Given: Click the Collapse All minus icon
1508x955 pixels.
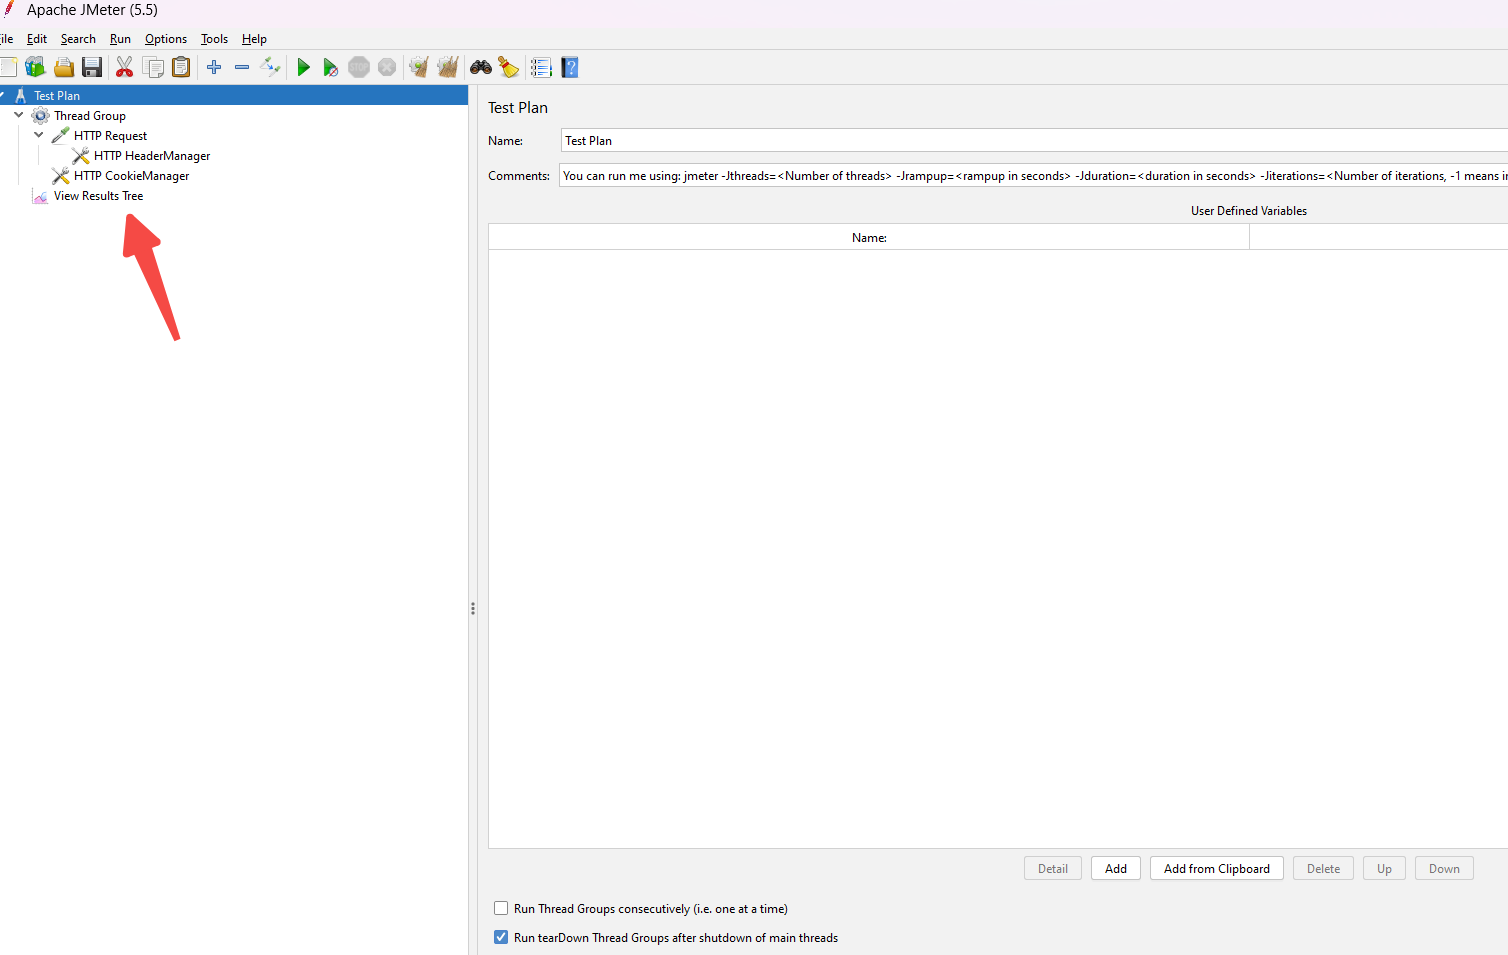Looking at the screenshot, I should point(242,67).
